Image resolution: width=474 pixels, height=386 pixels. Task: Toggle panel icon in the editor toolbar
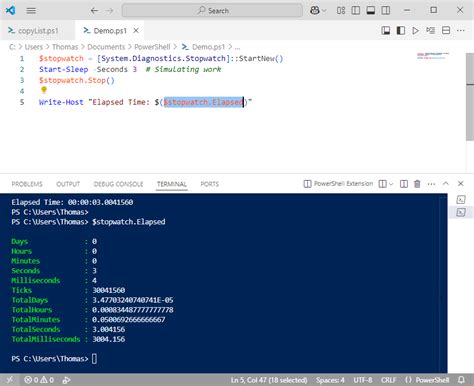click(386, 31)
